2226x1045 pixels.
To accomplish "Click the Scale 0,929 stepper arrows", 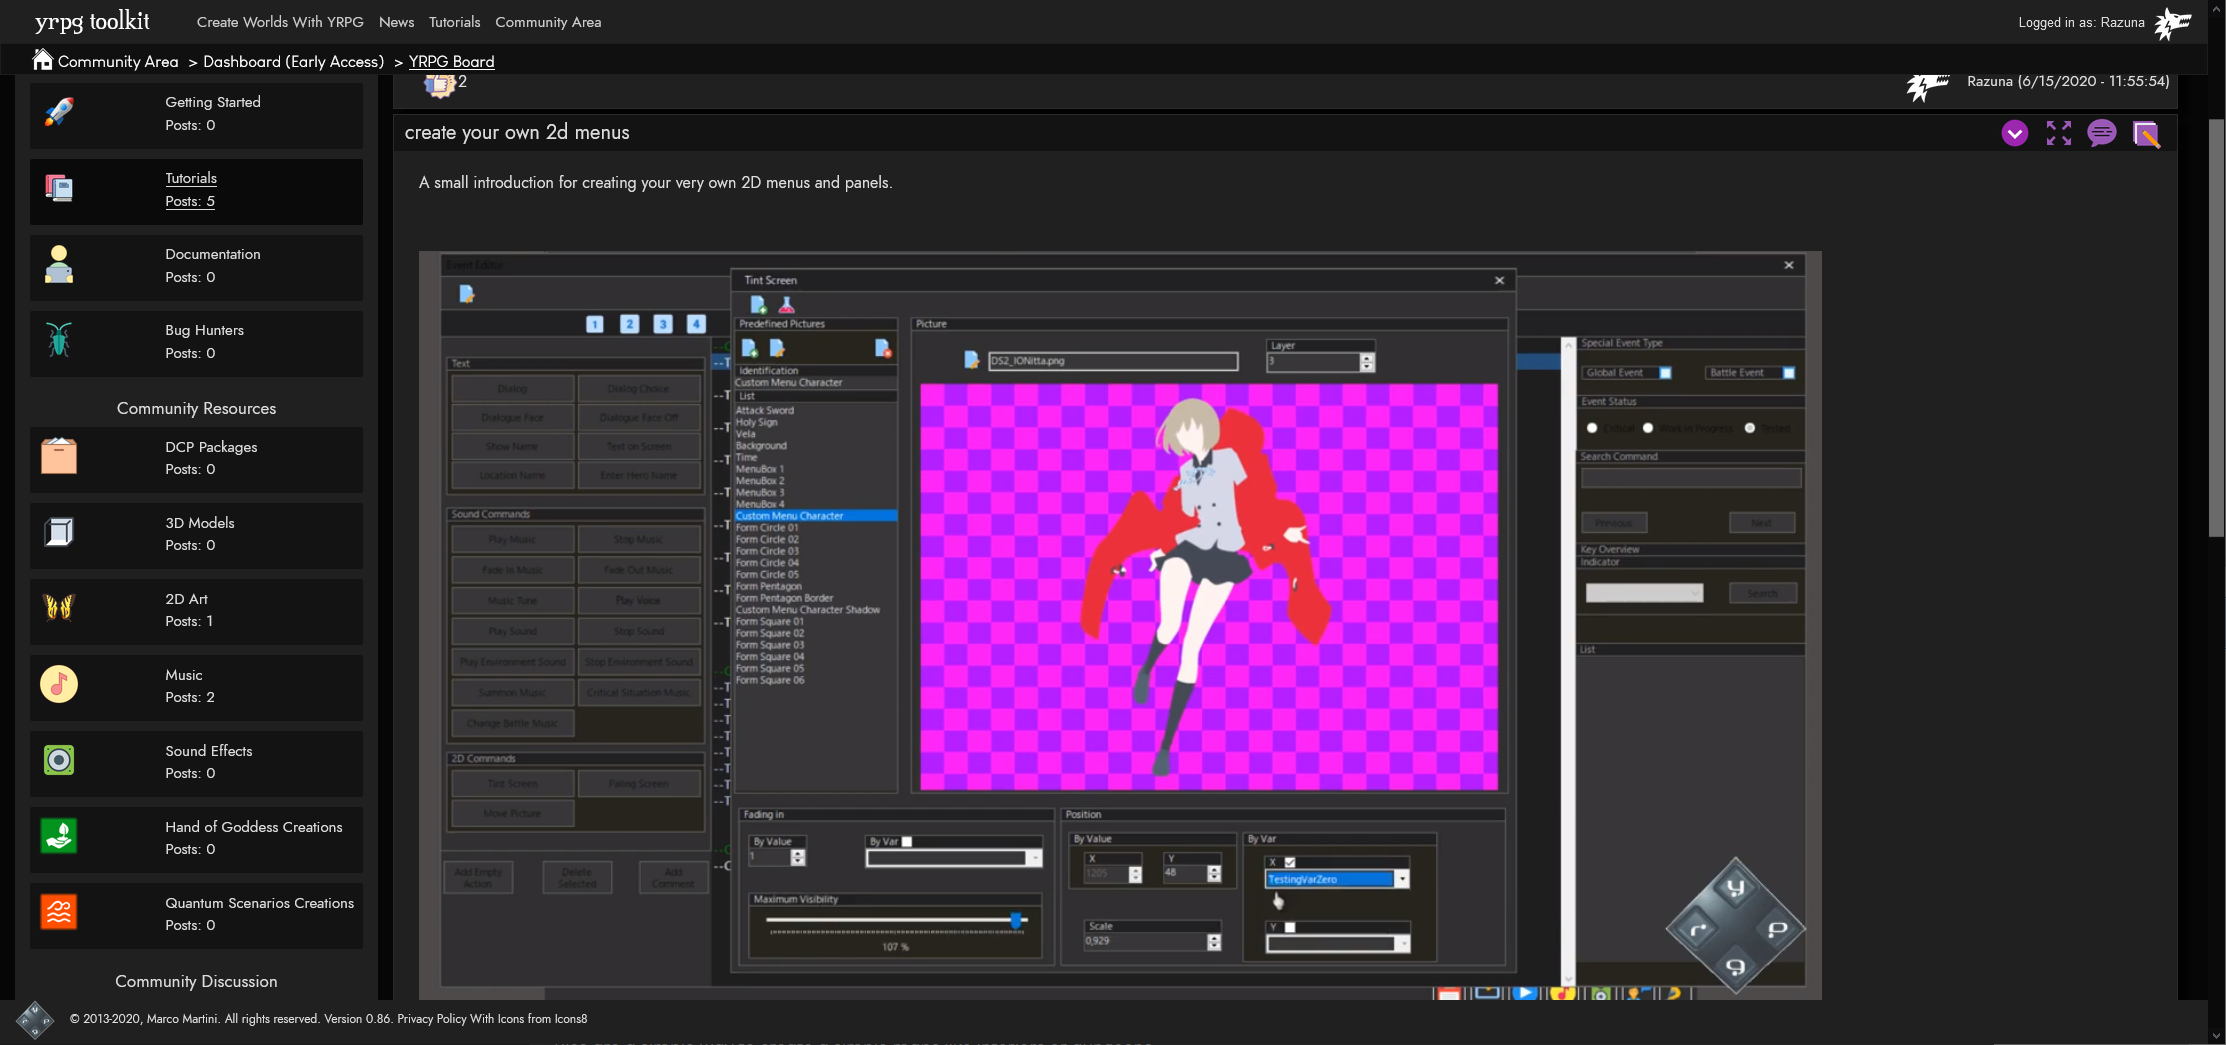I will pos(1214,942).
